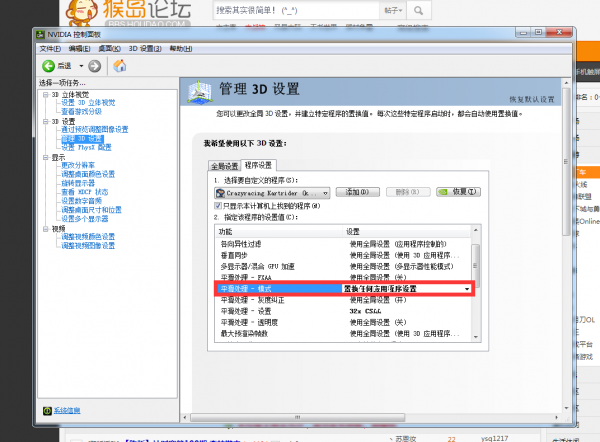600x442 pixels.
Task: Select the 平滑处理 - FXAA row
Action: pos(342,277)
